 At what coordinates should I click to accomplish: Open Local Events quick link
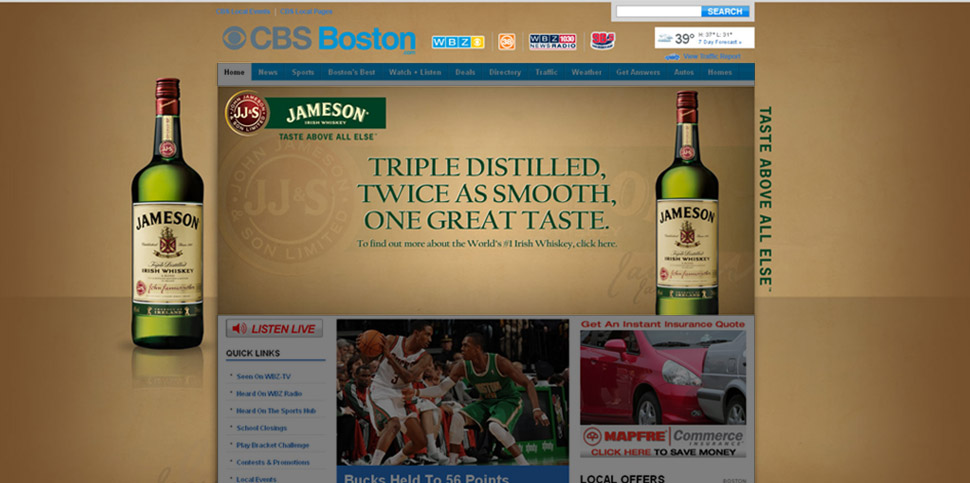(256, 479)
